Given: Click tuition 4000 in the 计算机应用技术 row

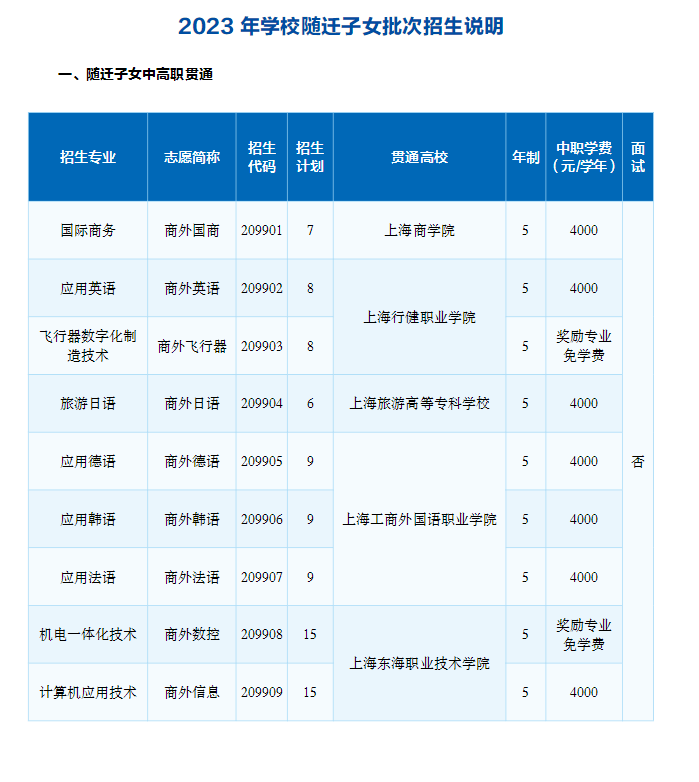Looking at the screenshot, I should 584,692.
